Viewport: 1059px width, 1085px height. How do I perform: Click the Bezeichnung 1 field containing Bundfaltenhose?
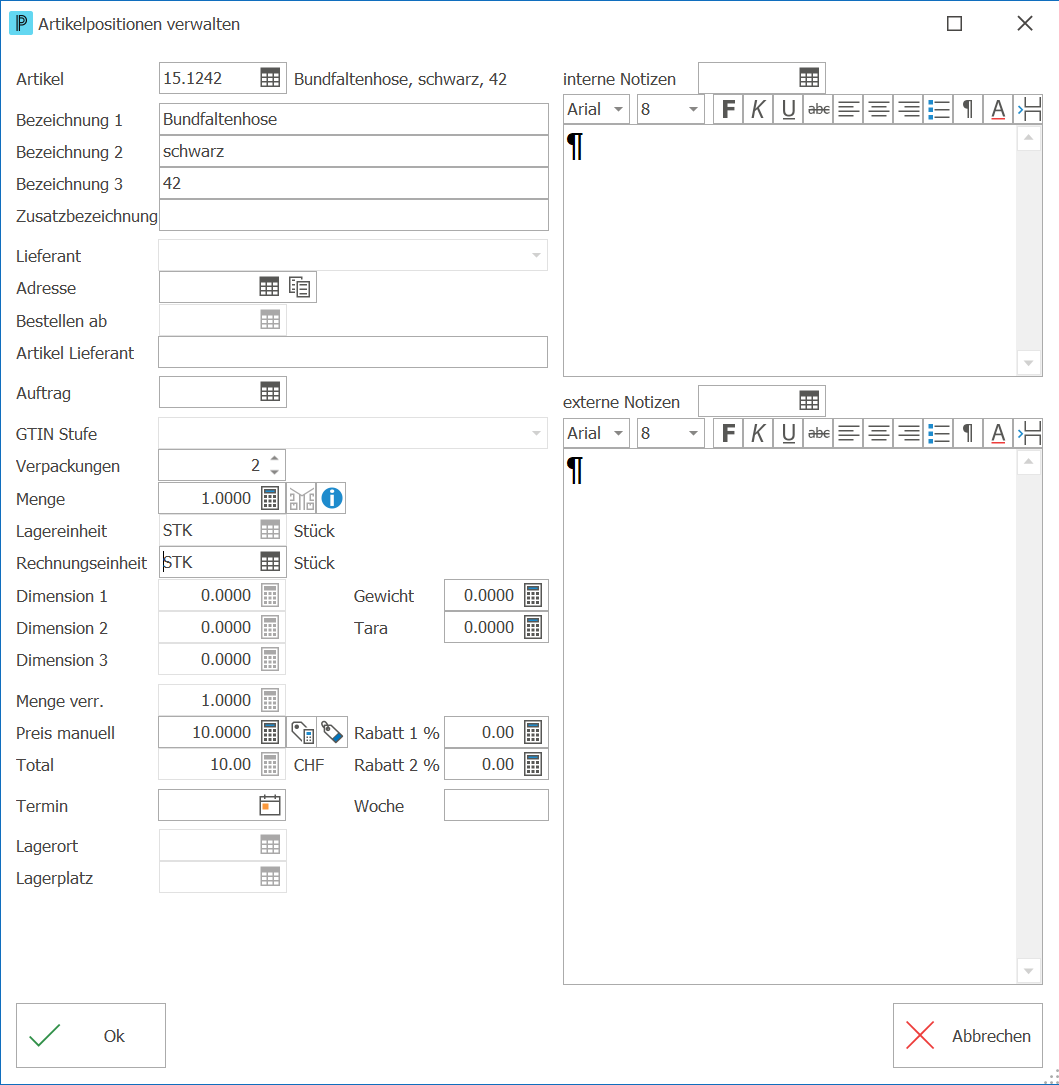[x=354, y=119]
